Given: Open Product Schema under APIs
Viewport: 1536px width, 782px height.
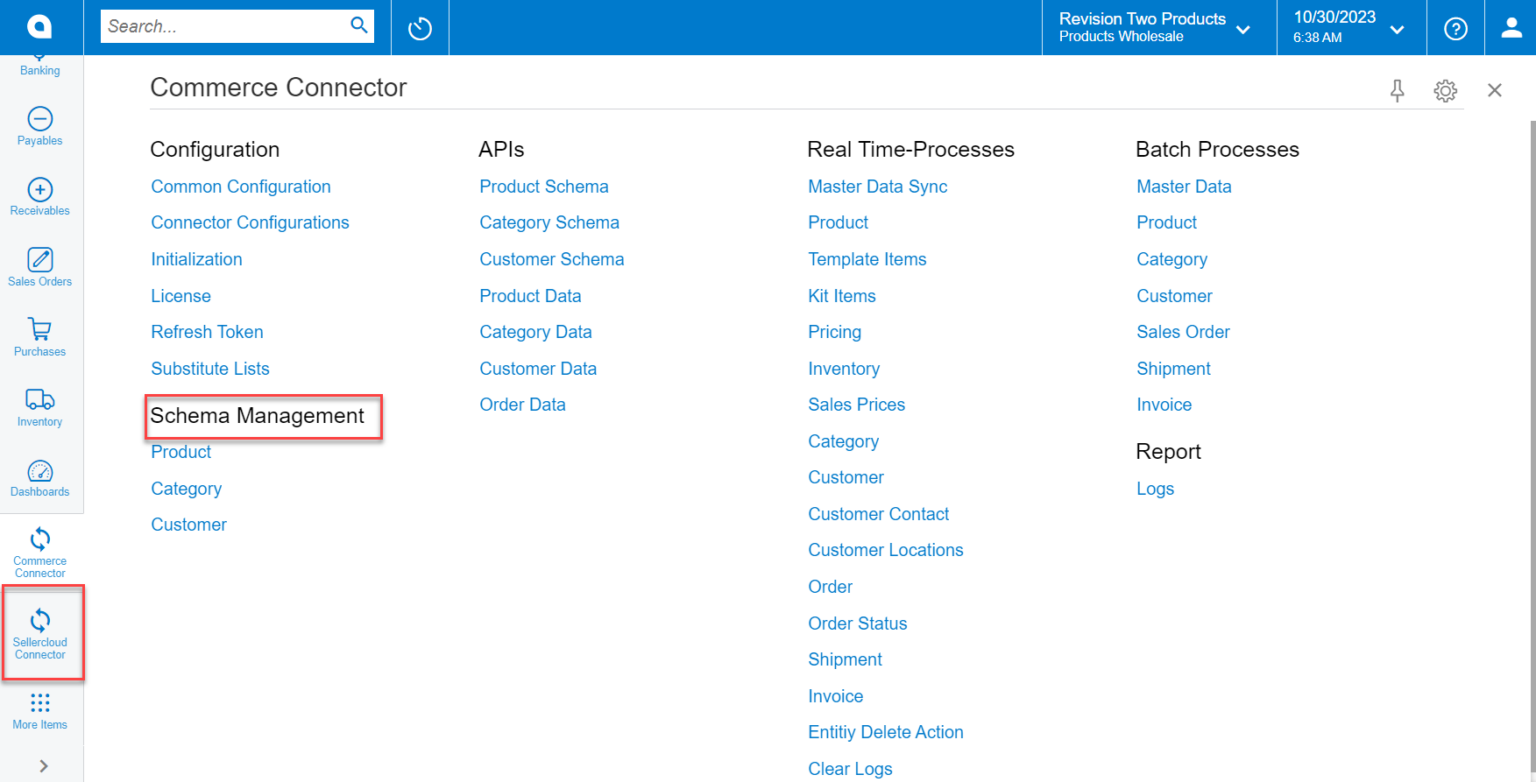Looking at the screenshot, I should click(544, 187).
